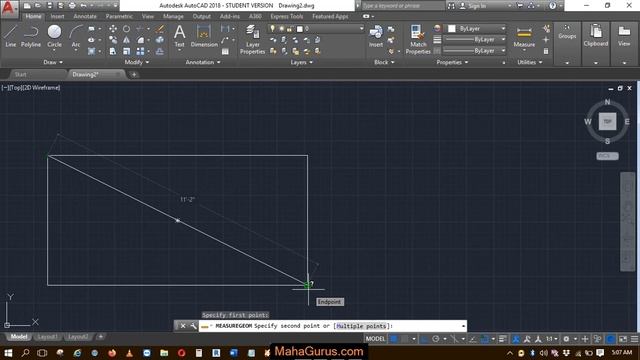The height and width of the screenshot is (360, 640).
Task: Open the Parametric ribbon tab
Action: (x=119, y=16)
